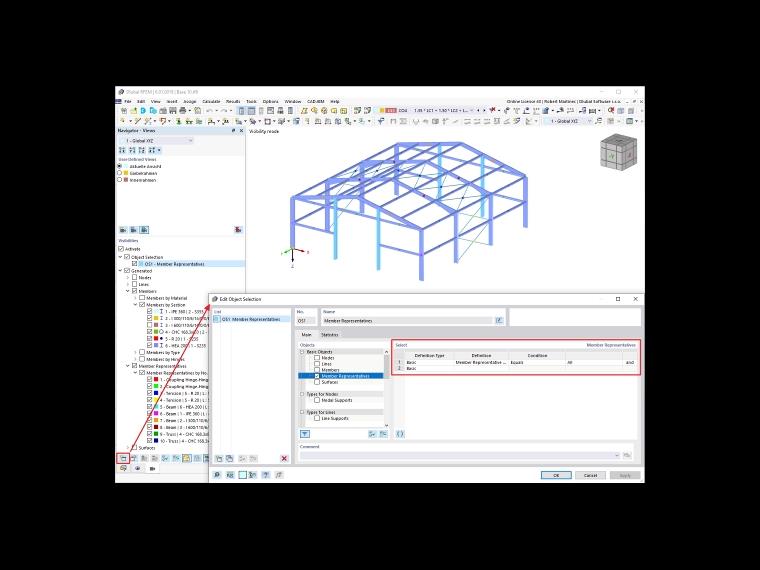Check Line Supports in dialog objects list
Image resolution: width=760 pixels, height=570 pixels.
[317, 418]
